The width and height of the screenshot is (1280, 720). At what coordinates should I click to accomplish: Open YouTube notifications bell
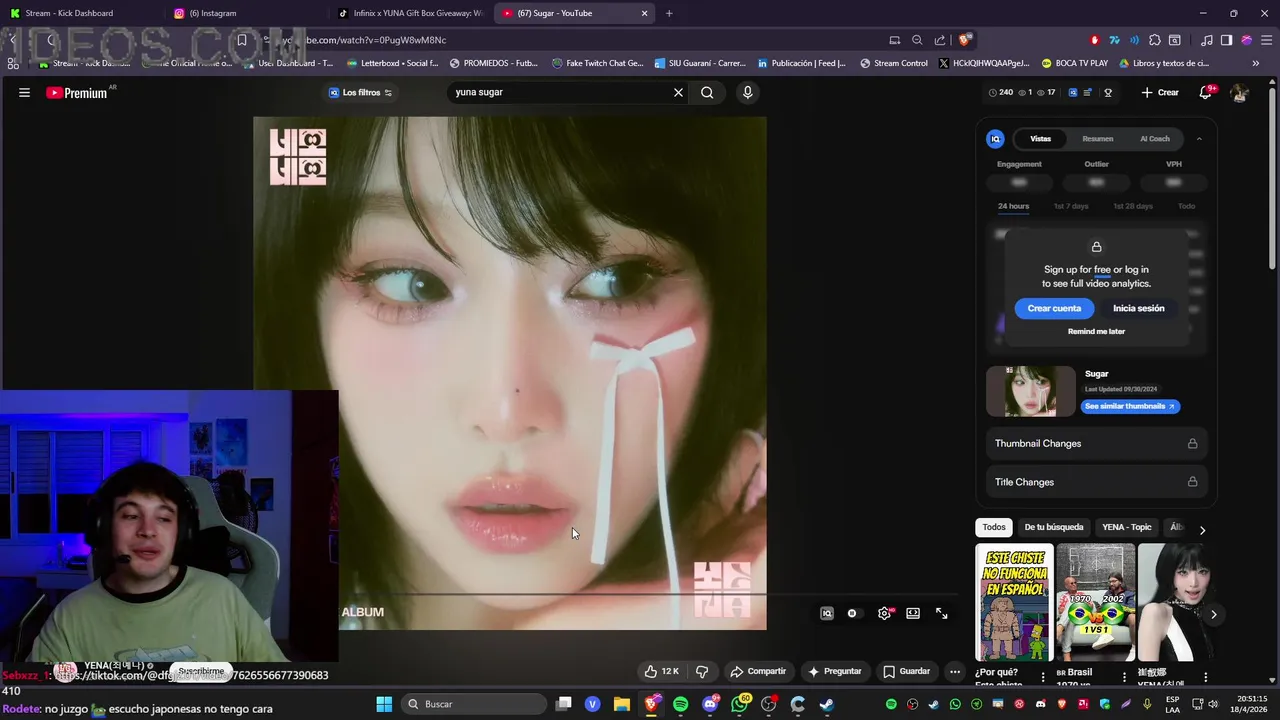1206,92
